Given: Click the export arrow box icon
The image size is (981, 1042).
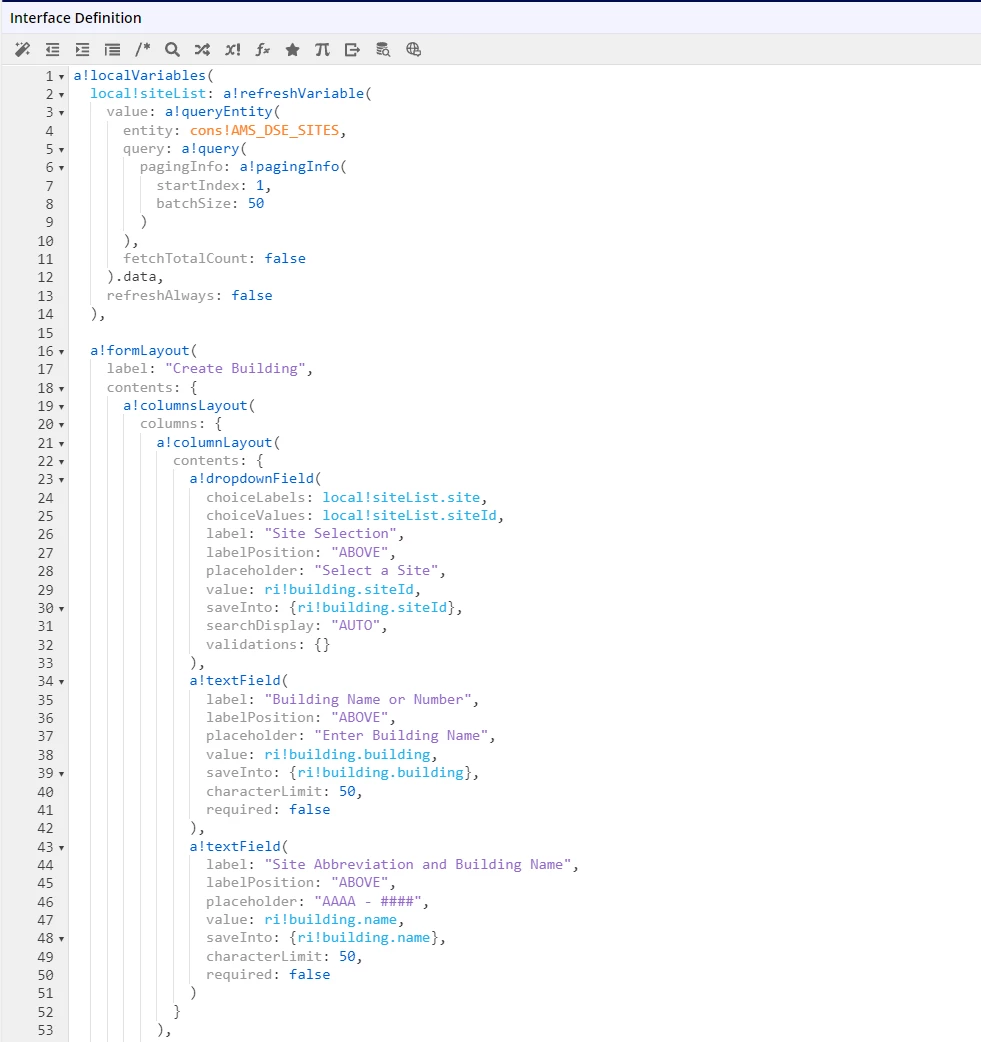Looking at the screenshot, I should point(352,50).
